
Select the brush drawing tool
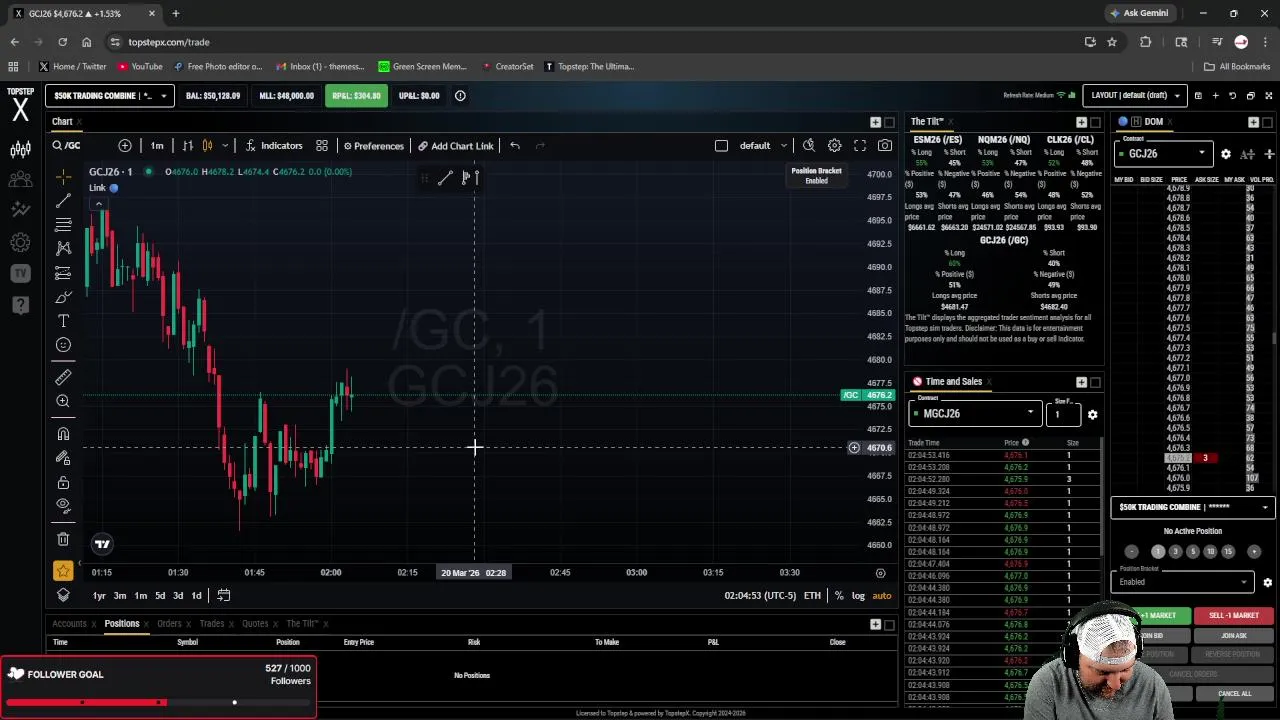click(x=63, y=297)
